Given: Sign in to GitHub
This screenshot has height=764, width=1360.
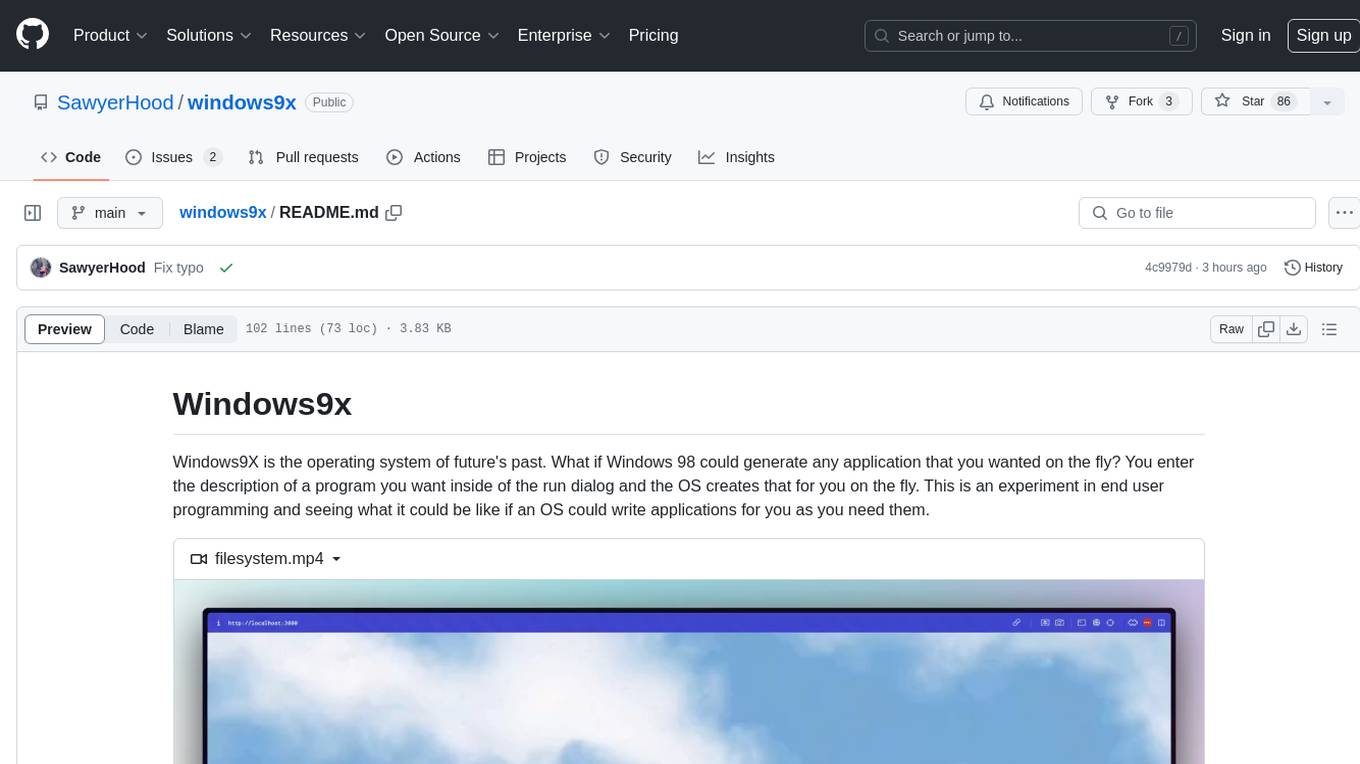Looking at the screenshot, I should pos(1245,35).
